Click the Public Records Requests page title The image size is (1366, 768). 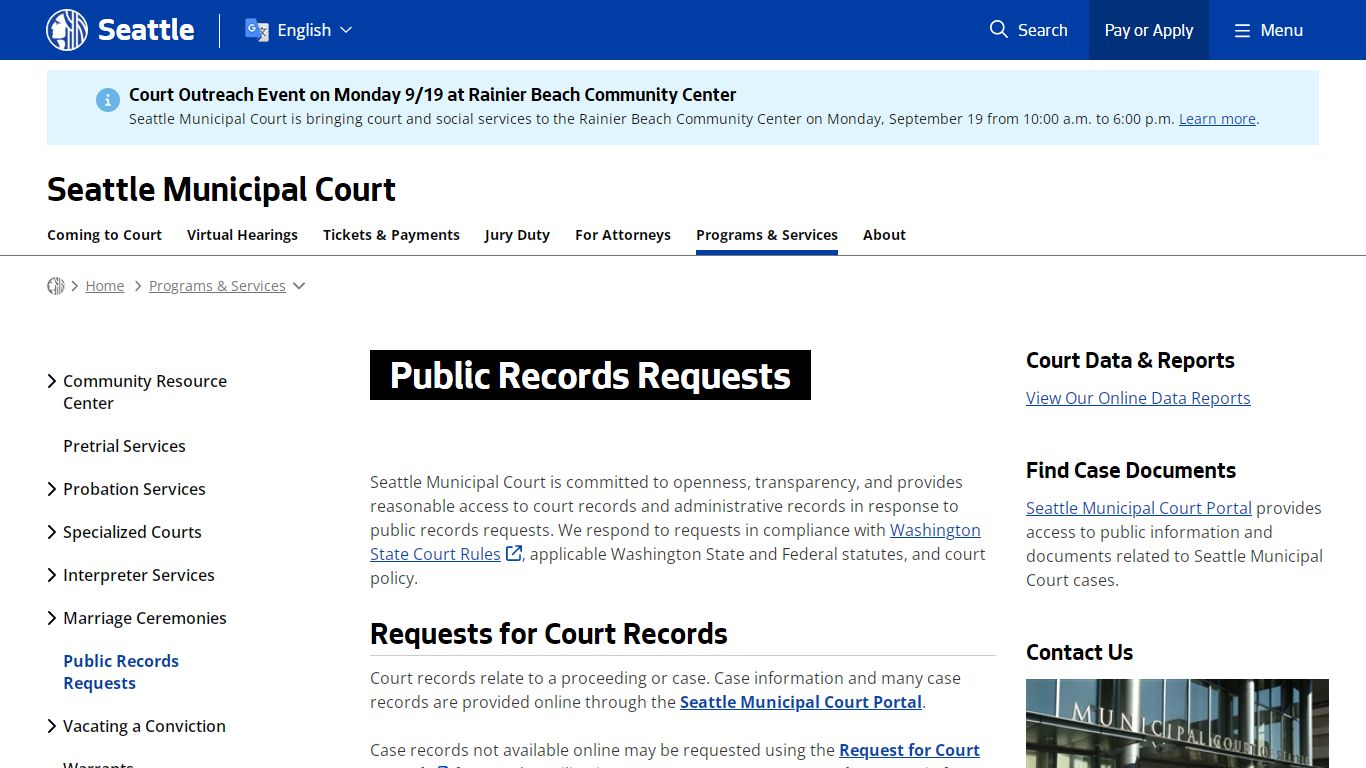(x=590, y=375)
